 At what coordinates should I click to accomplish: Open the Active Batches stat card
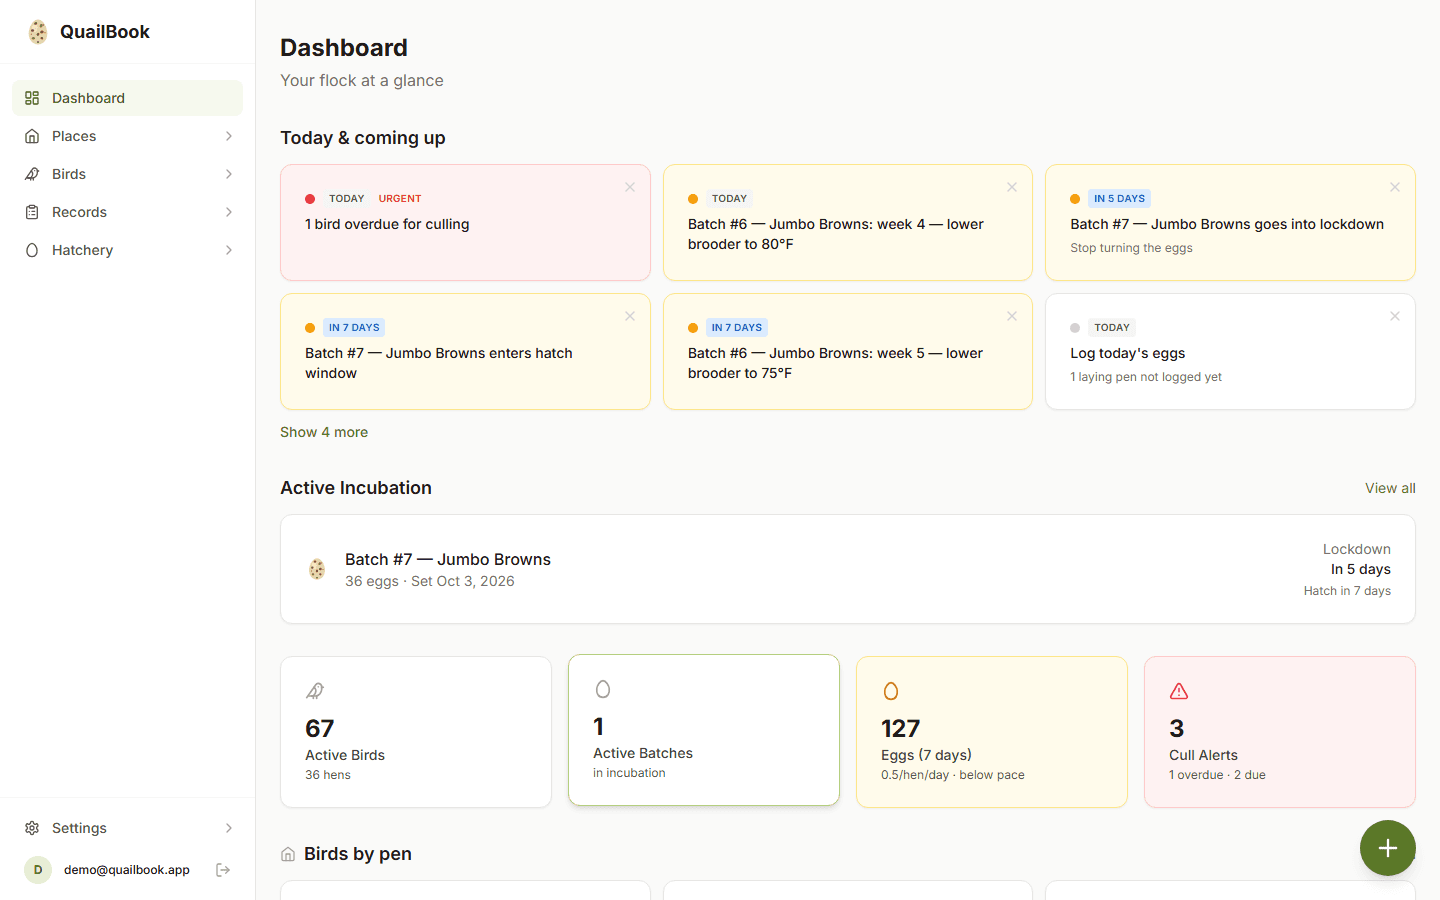click(x=704, y=730)
